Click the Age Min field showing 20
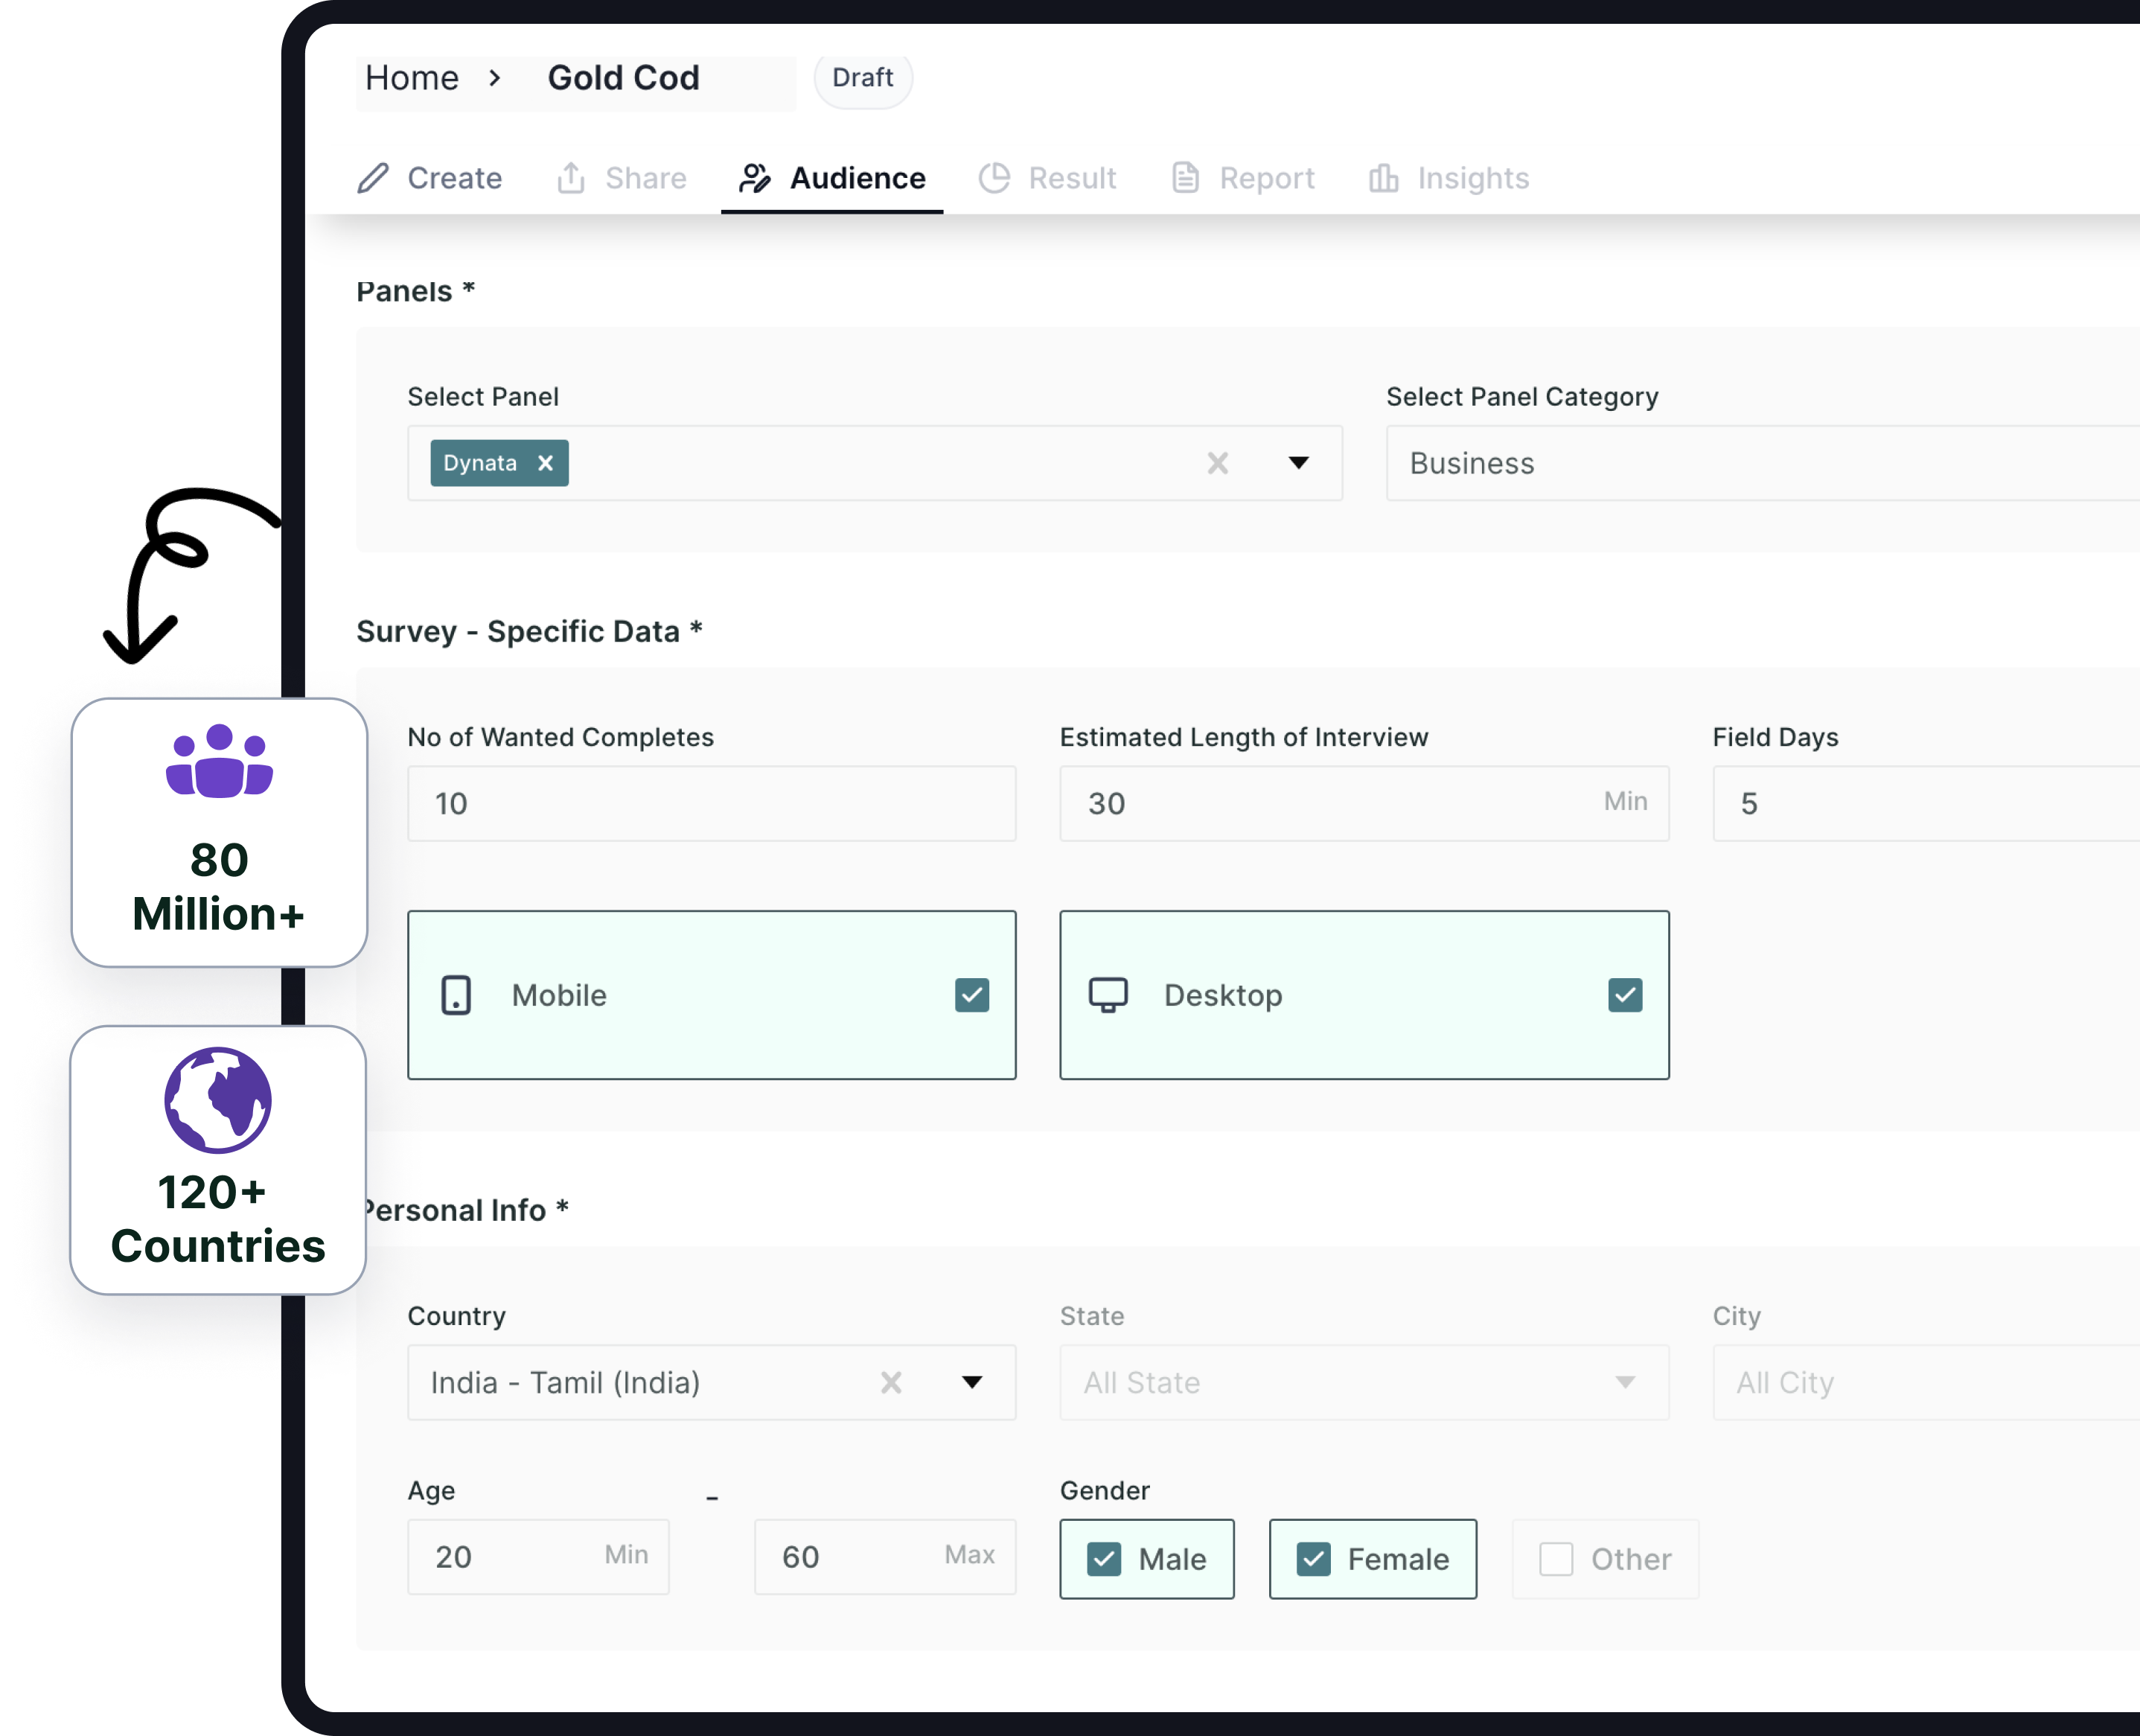Screen dimensions: 2140x1736 coord(538,1556)
